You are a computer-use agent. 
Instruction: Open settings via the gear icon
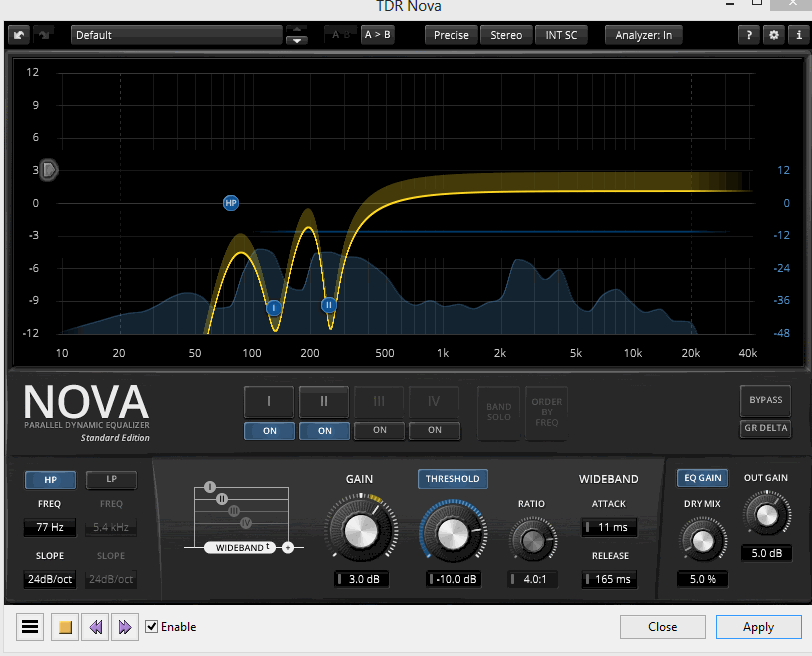click(x=773, y=35)
